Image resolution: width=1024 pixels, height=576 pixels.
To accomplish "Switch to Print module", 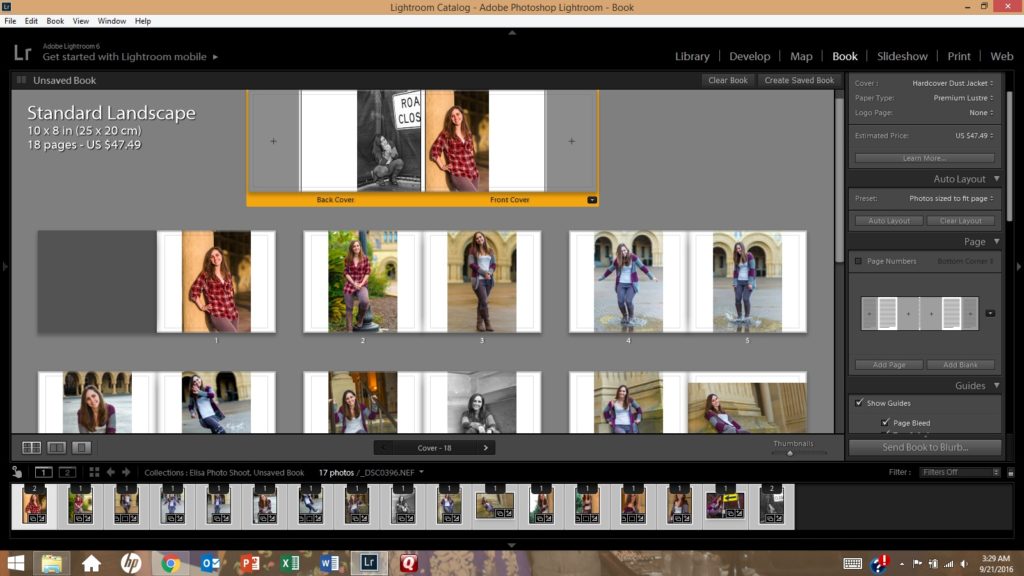I will pyautogui.click(x=959, y=56).
